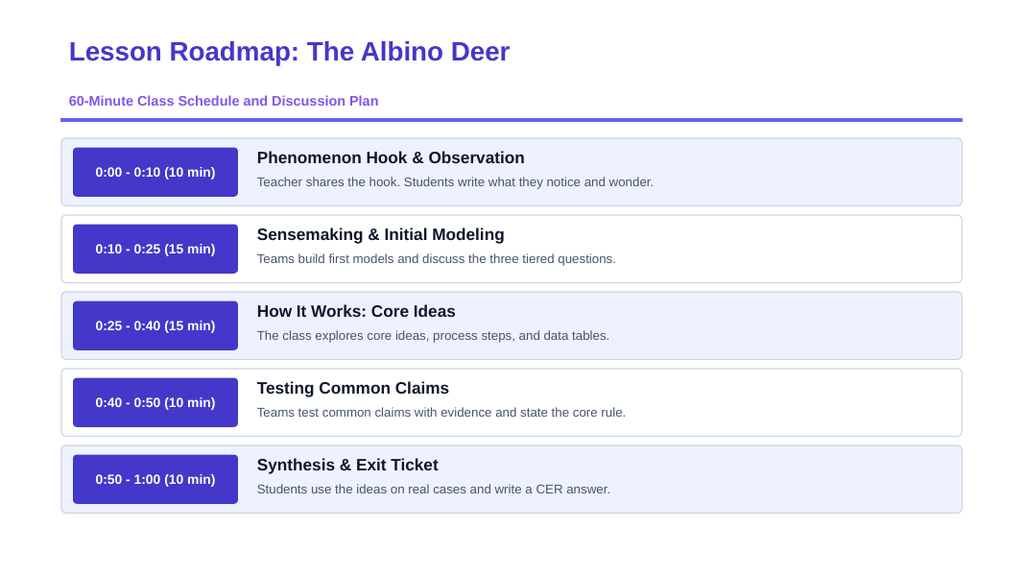Screen dimensions: 1024x576
Task: Click the 0:25 - 0:40 (15 min) time badge
Action: click(x=155, y=325)
